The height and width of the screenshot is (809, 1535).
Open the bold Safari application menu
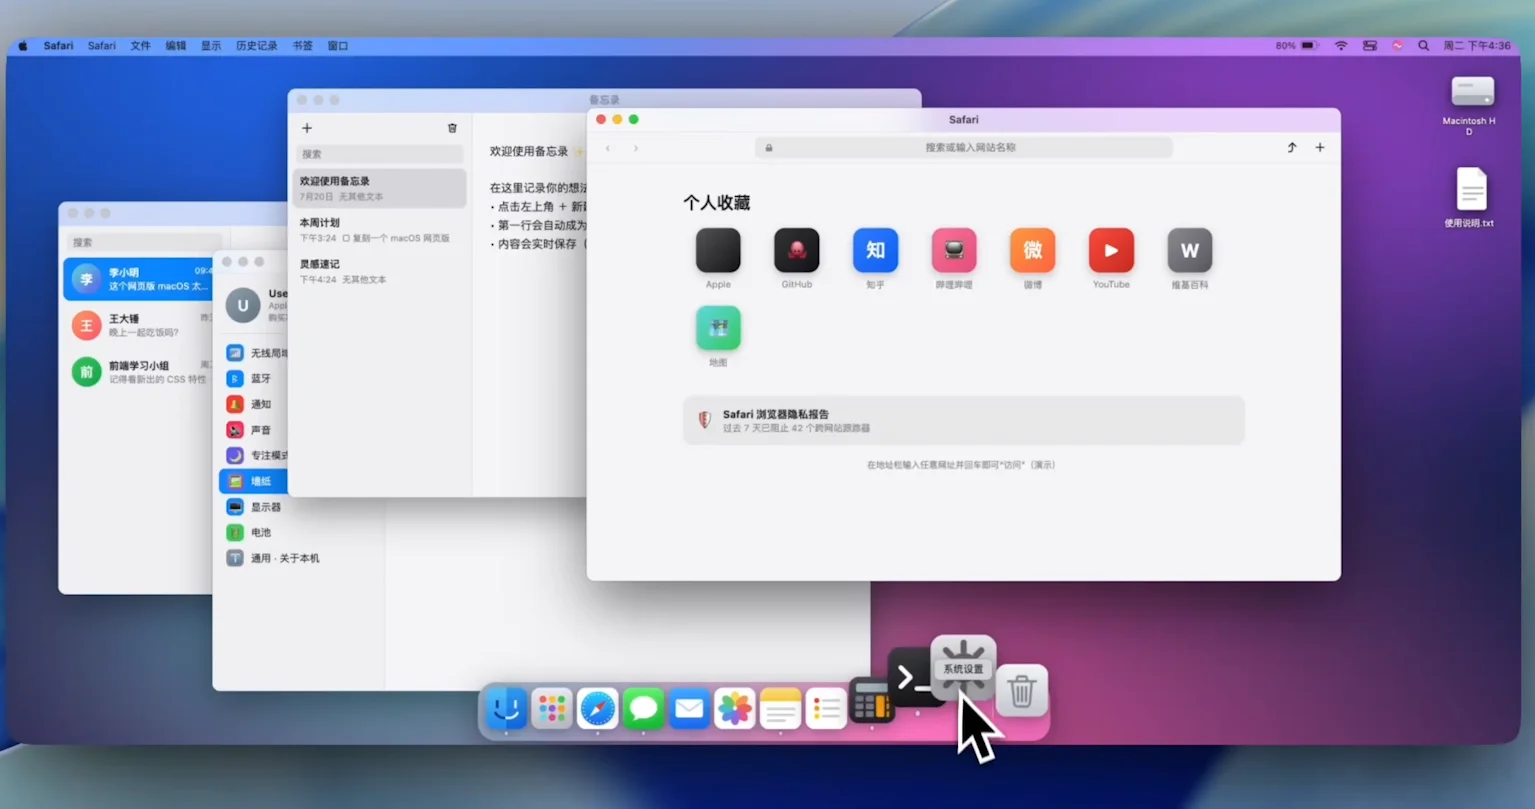coord(58,46)
